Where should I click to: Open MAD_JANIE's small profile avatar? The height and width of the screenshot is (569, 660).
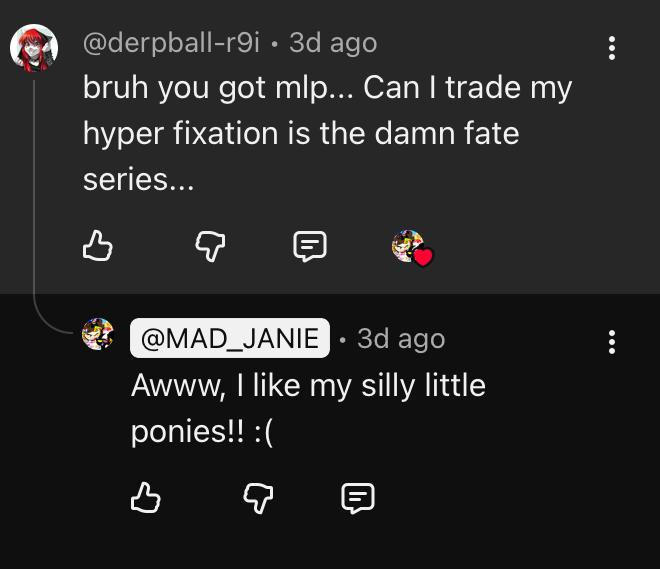pyautogui.click(x=97, y=335)
